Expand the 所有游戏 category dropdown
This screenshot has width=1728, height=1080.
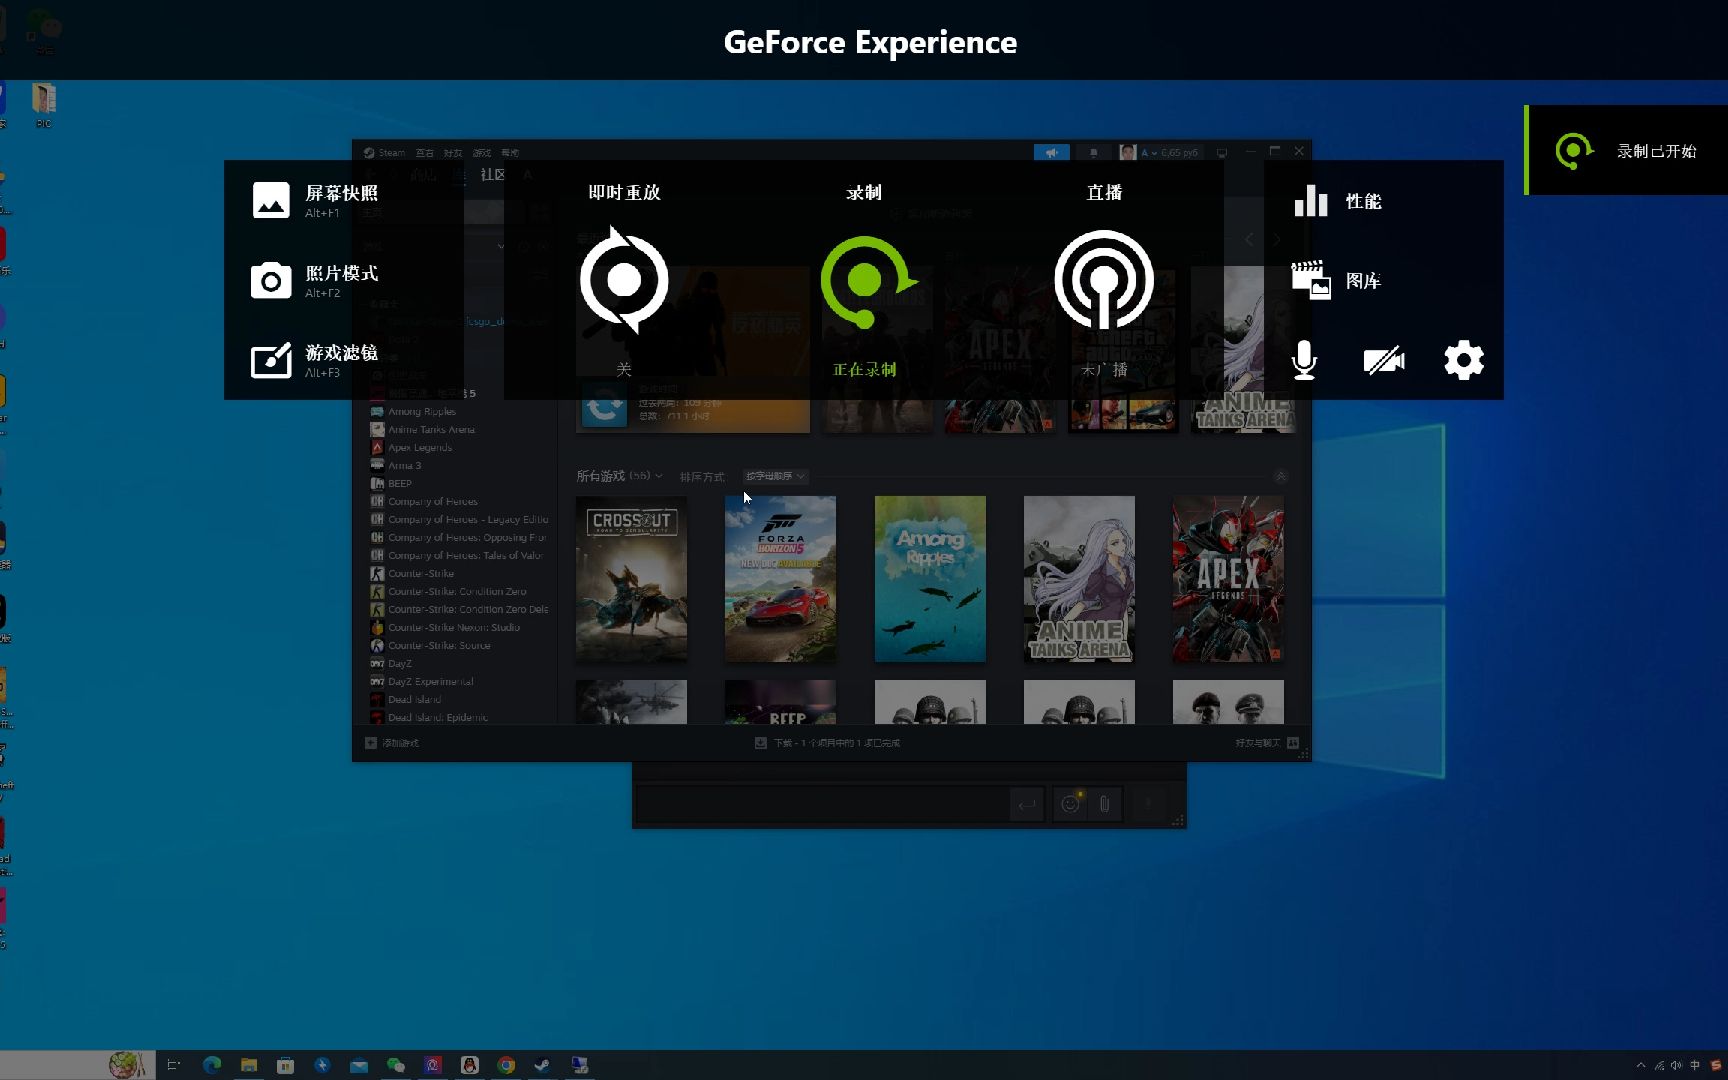(658, 476)
